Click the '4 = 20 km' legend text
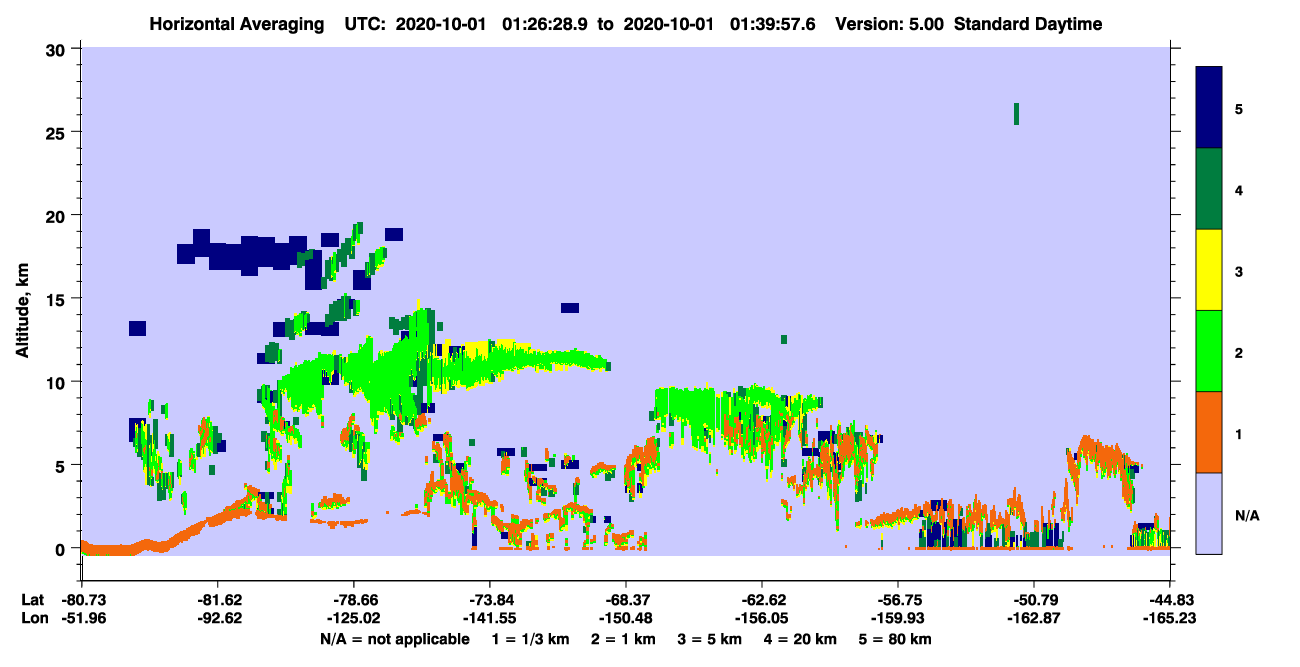1300x667 pixels. 801,639
